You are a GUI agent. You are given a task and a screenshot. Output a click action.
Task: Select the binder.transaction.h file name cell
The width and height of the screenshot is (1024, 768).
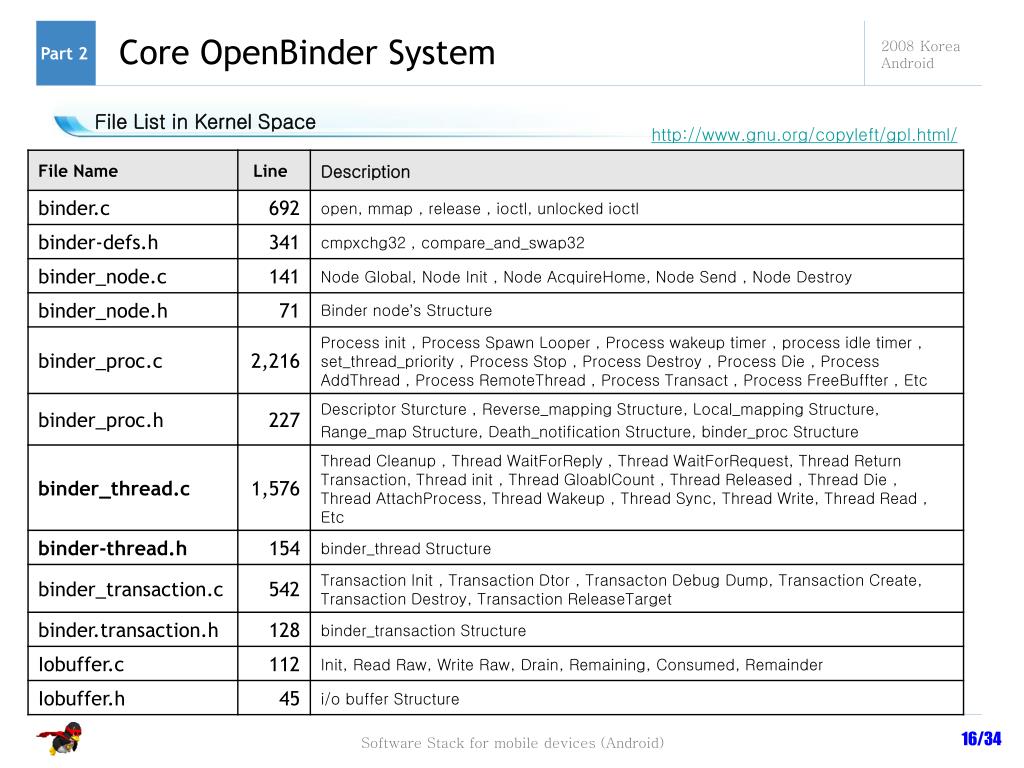coord(133,630)
